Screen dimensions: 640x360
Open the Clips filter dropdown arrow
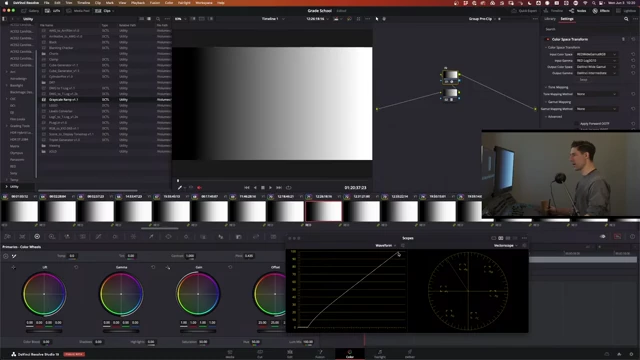(113, 11)
